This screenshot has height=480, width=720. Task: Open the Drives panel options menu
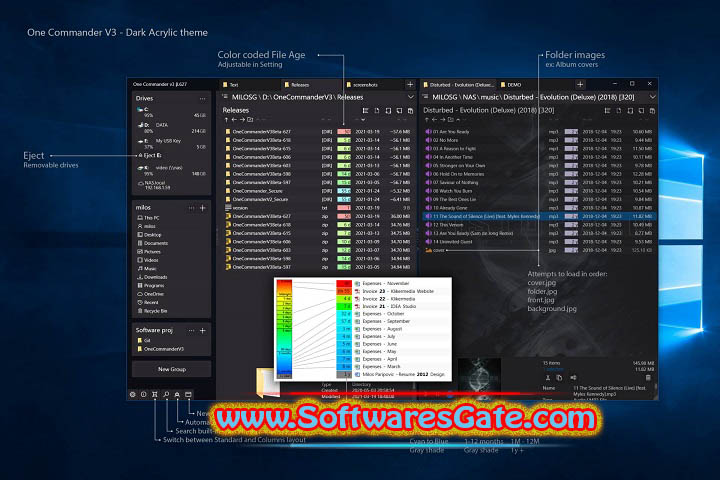pos(202,98)
